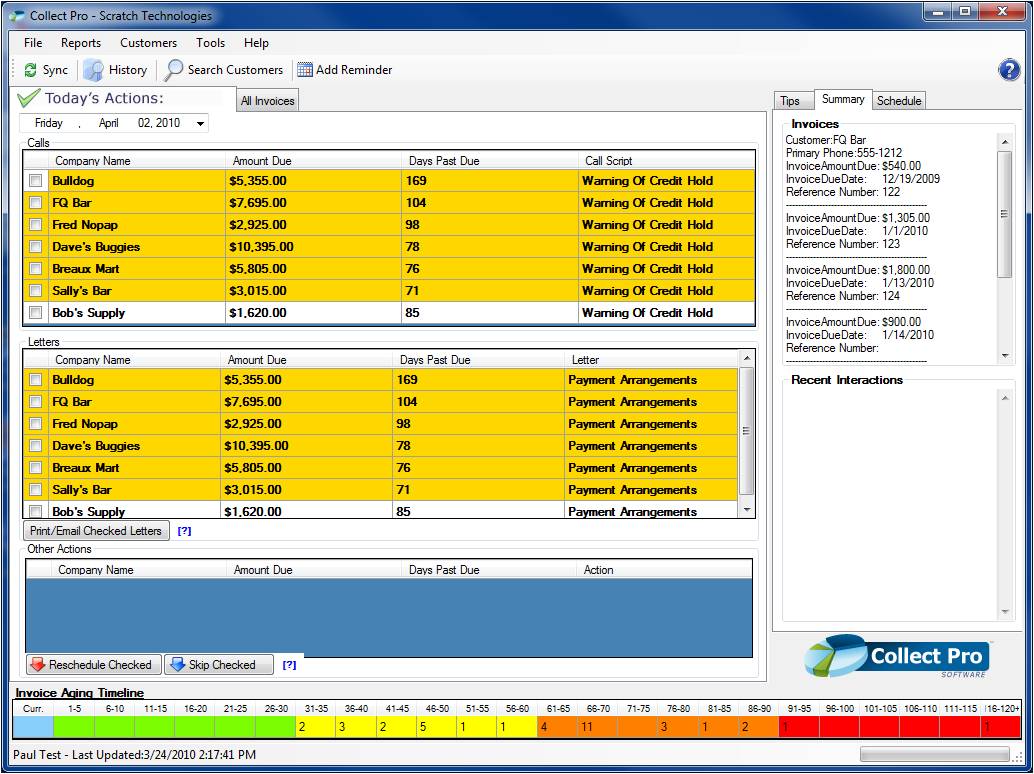The height and width of the screenshot is (774, 1034).
Task: Tick the Breaux Mart checkbox in Letters
Action: point(36,468)
